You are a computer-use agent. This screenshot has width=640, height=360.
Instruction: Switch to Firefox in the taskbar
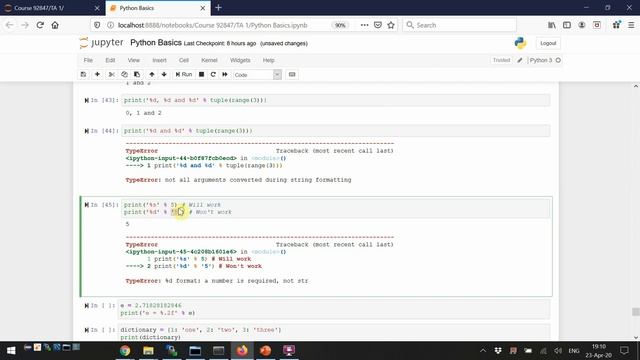[x=242, y=350]
